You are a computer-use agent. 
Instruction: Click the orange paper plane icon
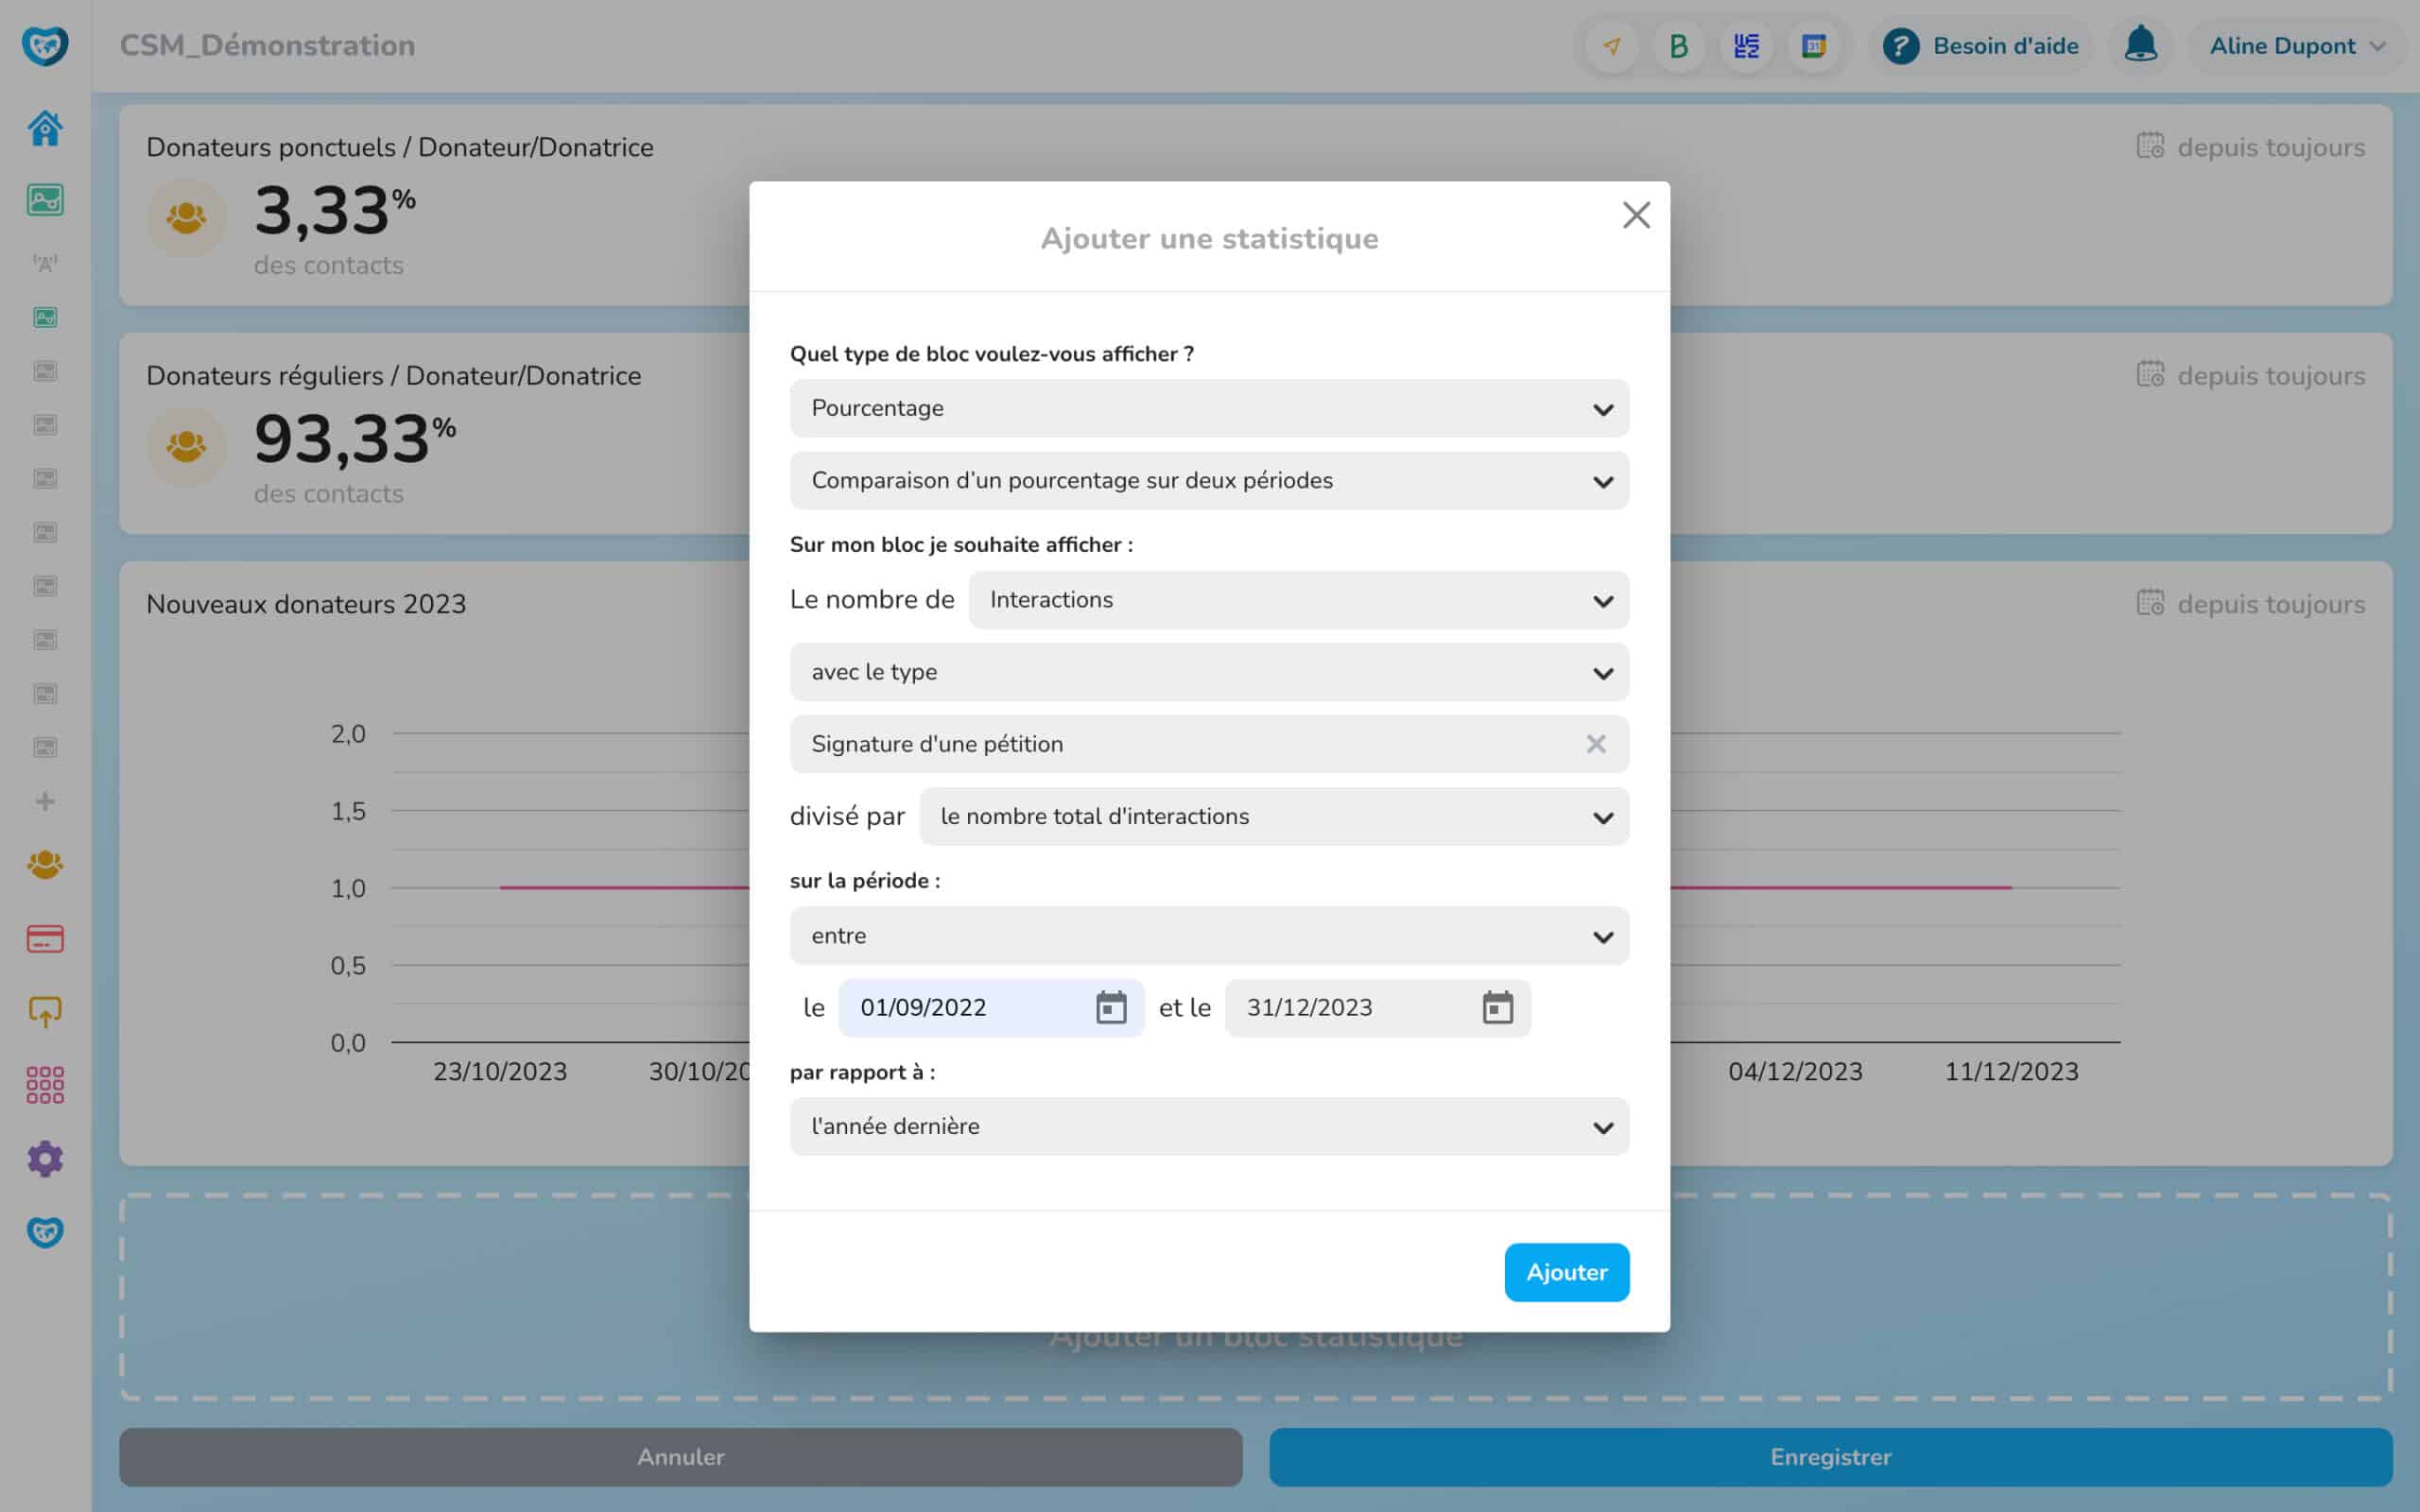click(1612, 46)
